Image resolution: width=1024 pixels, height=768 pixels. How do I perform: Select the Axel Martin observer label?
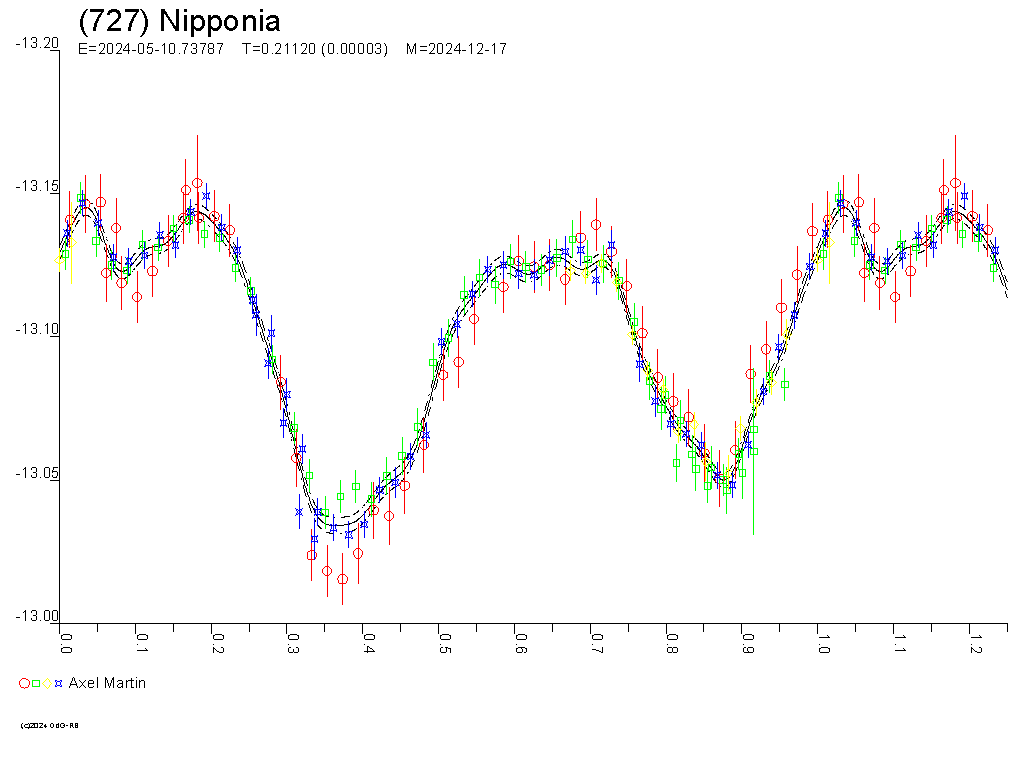pos(107,683)
